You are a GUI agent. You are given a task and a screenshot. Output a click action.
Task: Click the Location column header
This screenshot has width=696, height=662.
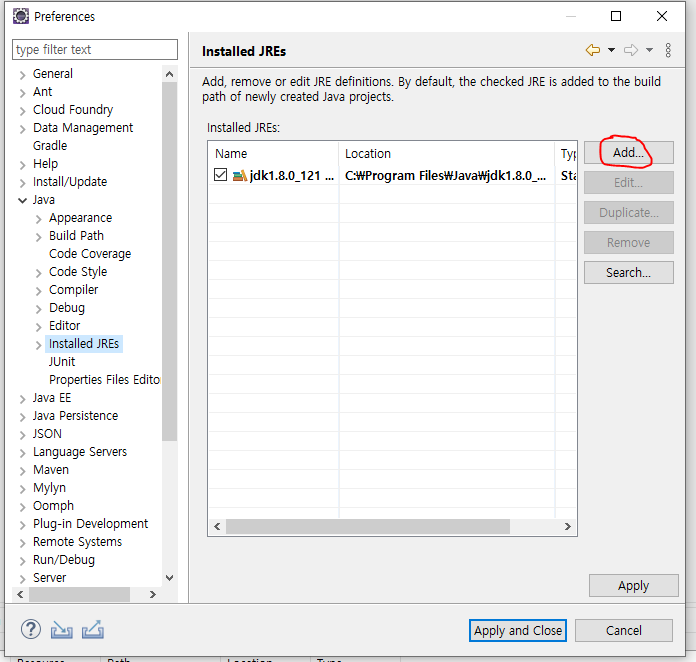point(447,153)
